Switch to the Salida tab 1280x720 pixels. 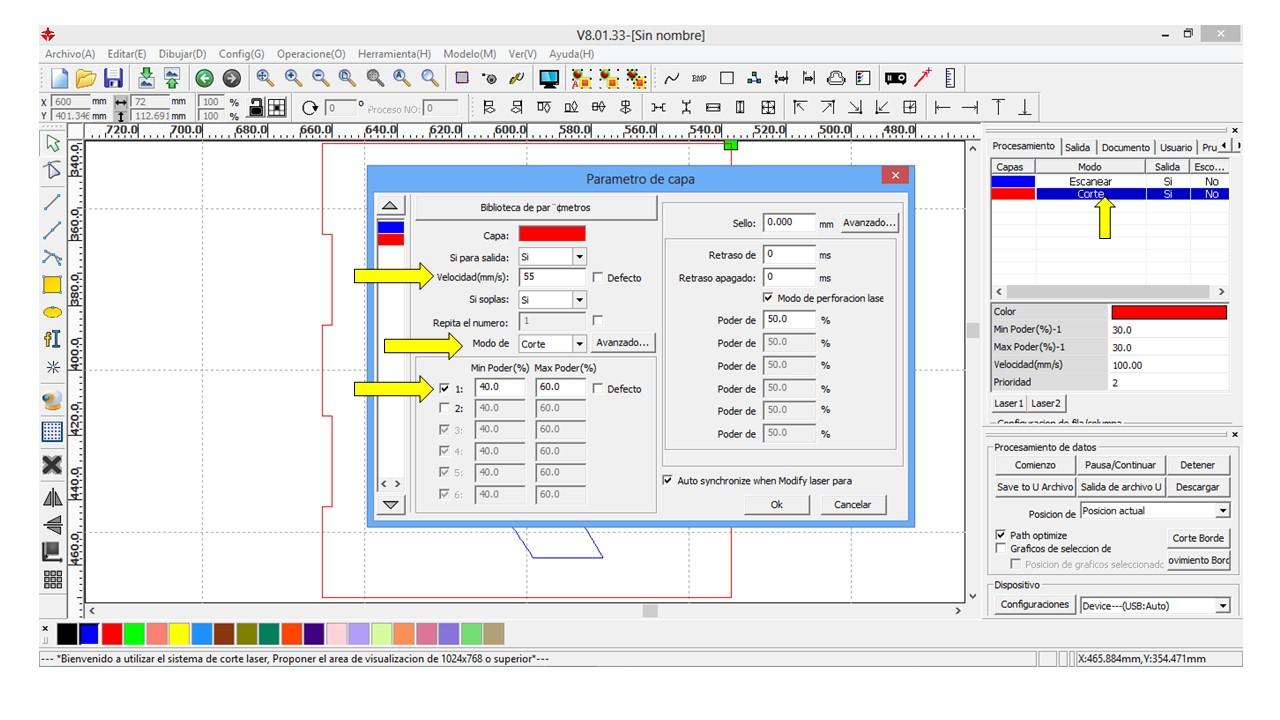pos(1076,147)
